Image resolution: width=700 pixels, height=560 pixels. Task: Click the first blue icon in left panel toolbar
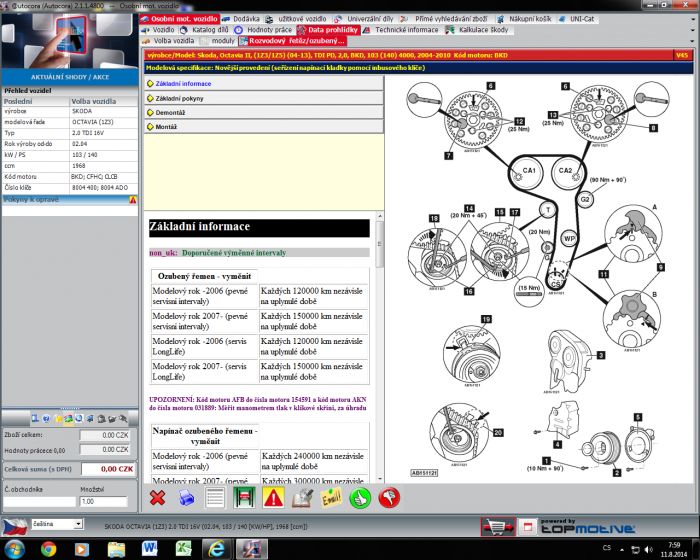(35, 419)
